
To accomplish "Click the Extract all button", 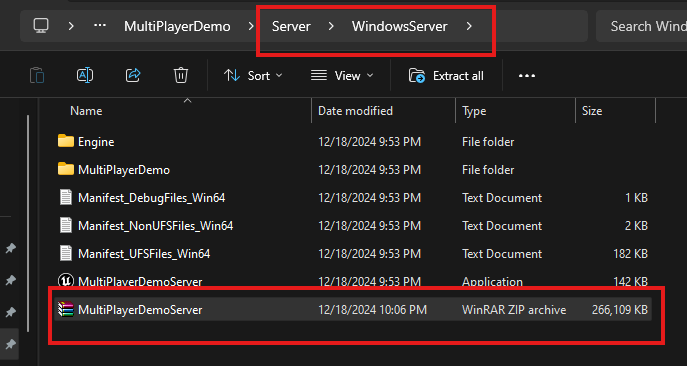I will pyautogui.click(x=446, y=76).
